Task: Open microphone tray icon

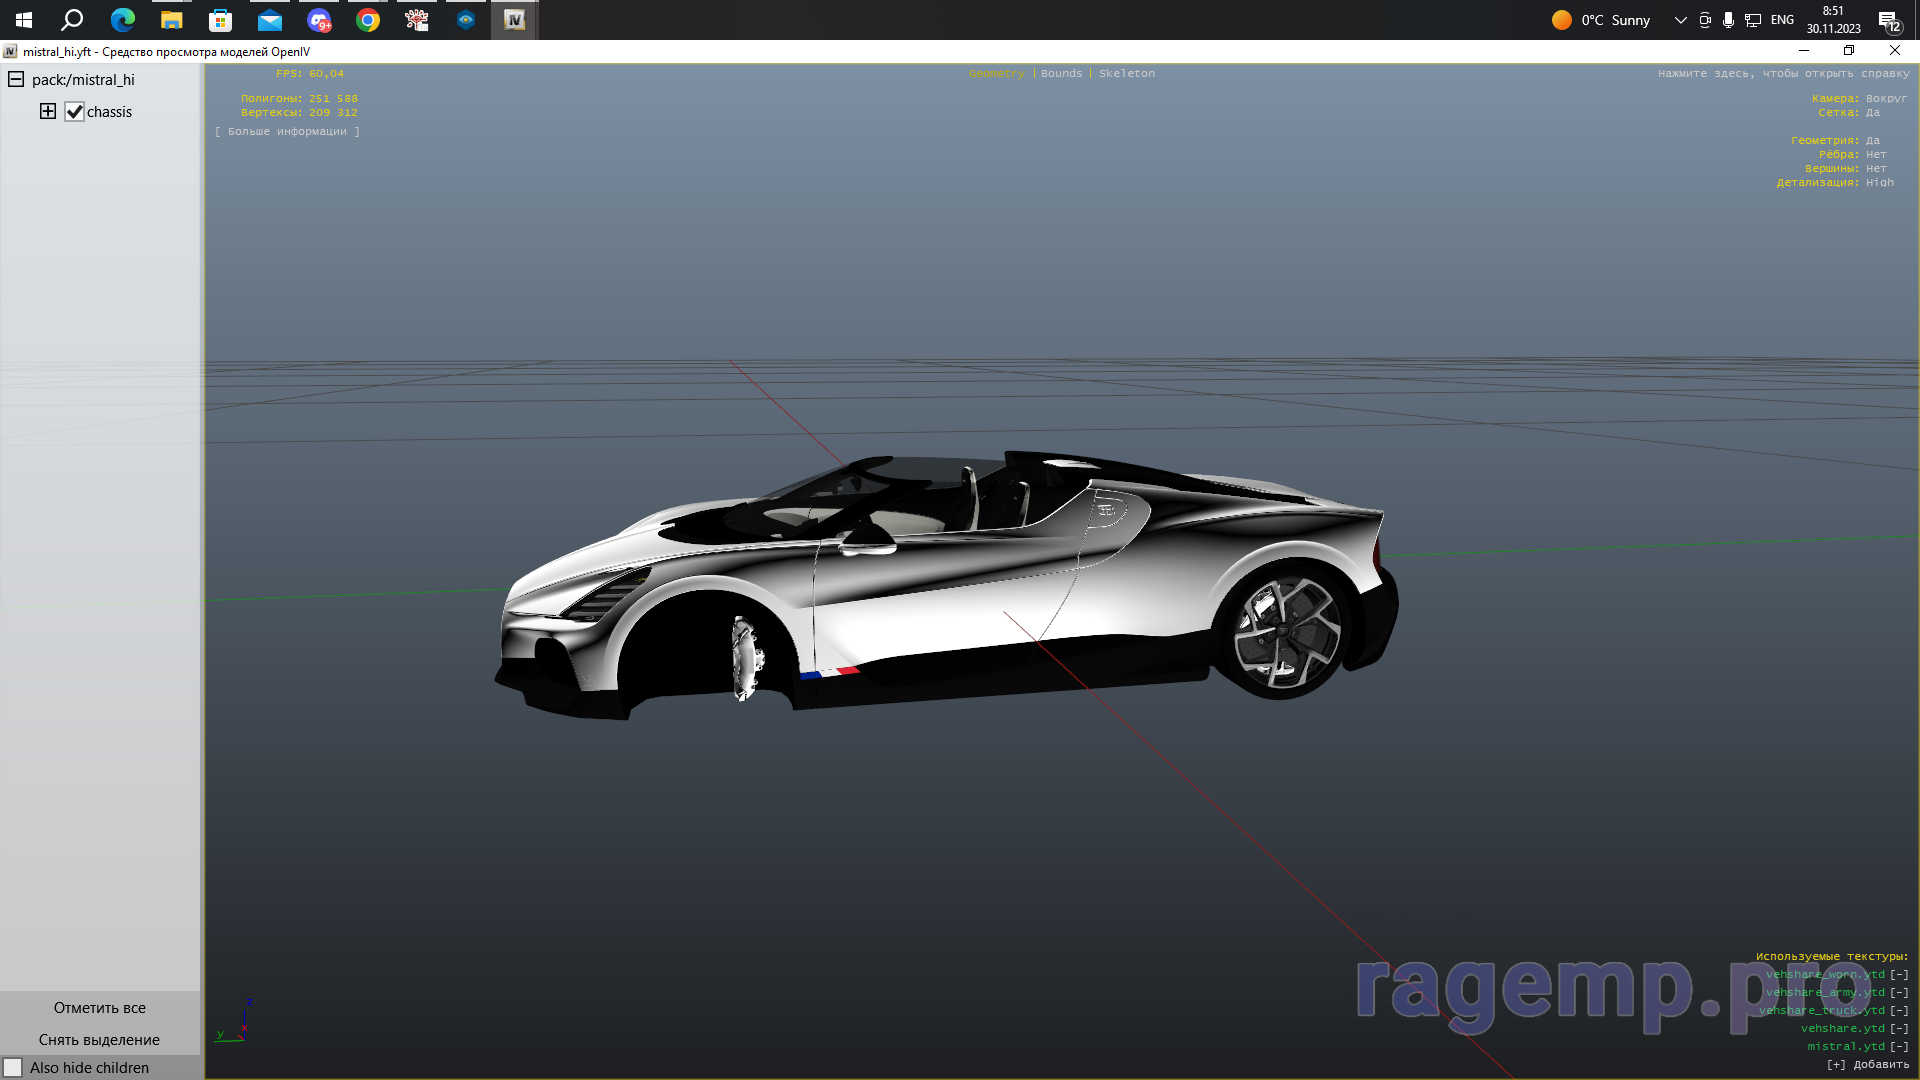Action: (1728, 20)
